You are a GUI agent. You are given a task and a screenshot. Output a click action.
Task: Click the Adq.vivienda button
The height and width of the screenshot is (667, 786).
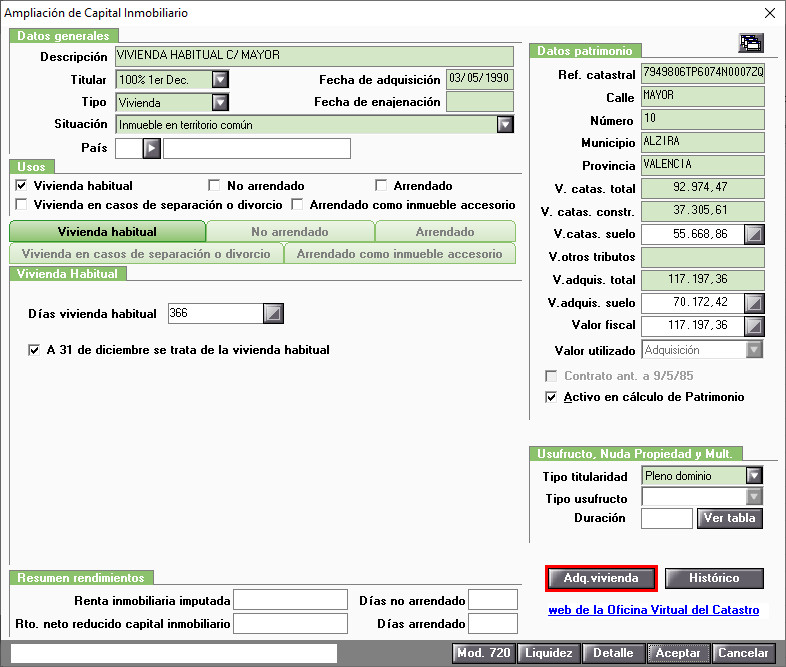coord(601,578)
